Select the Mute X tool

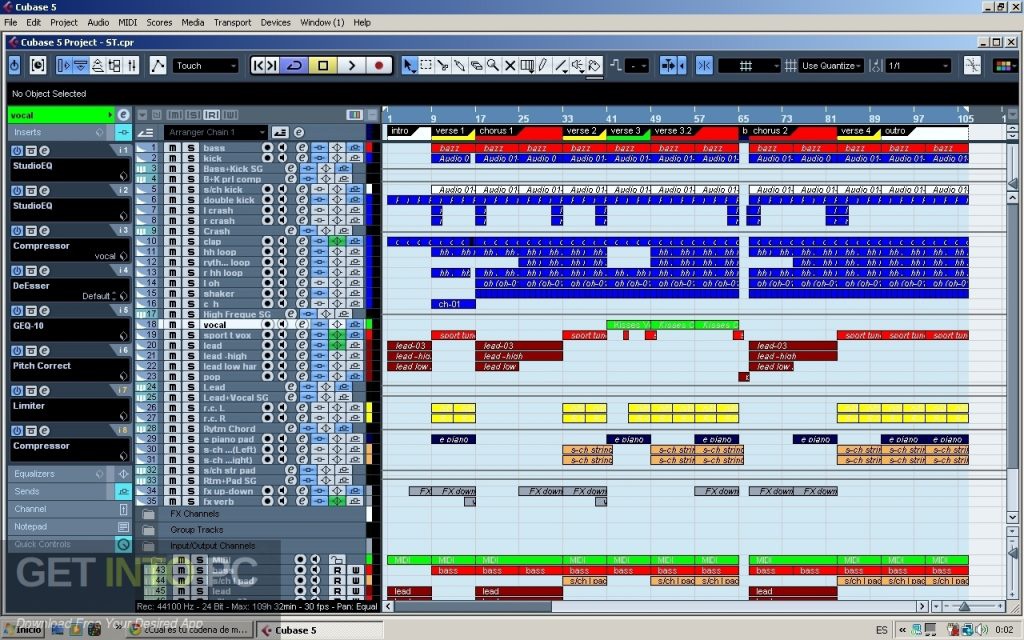click(x=510, y=65)
